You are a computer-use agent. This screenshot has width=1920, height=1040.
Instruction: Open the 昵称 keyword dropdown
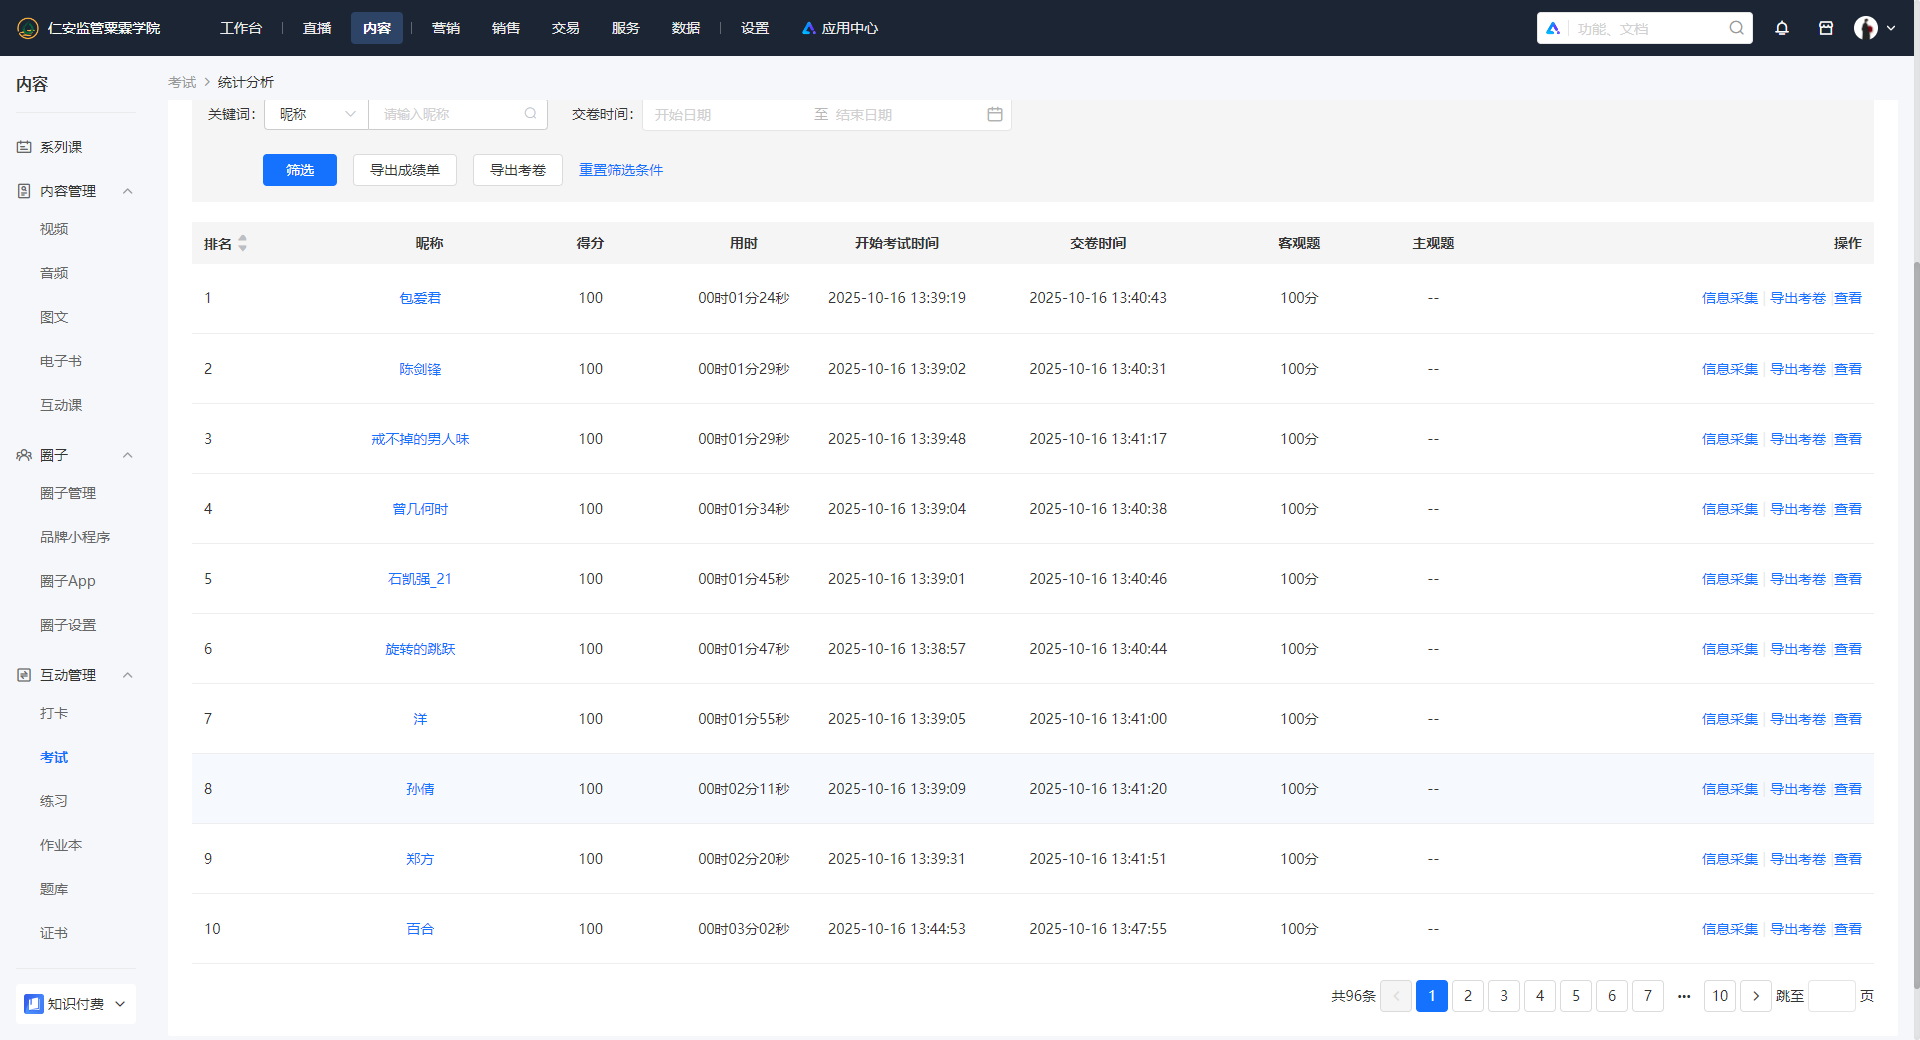pyautogui.click(x=316, y=114)
